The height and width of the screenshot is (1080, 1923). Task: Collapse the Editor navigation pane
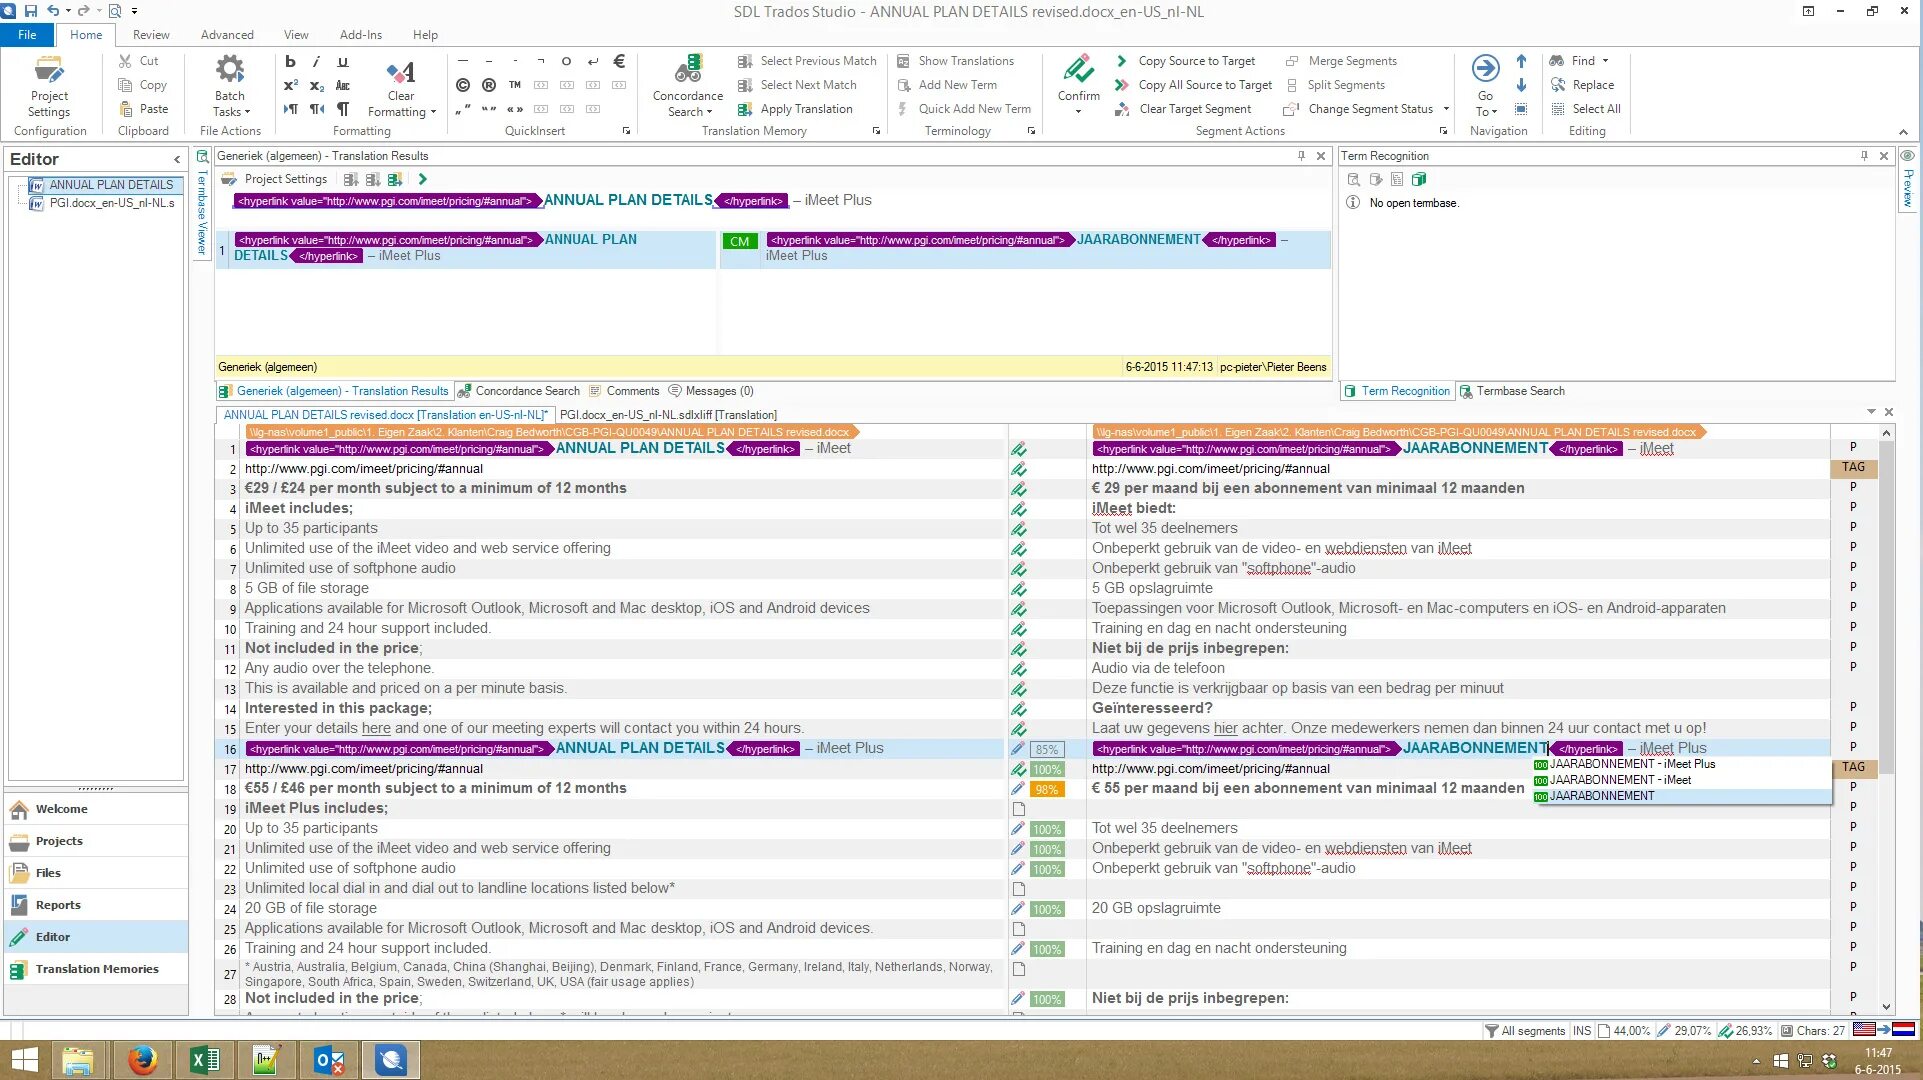[x=177, y=159]
